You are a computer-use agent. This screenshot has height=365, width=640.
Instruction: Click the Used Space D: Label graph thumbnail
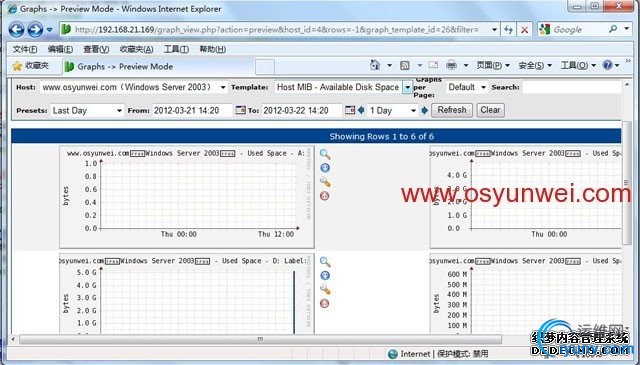(x=187, y=294)
